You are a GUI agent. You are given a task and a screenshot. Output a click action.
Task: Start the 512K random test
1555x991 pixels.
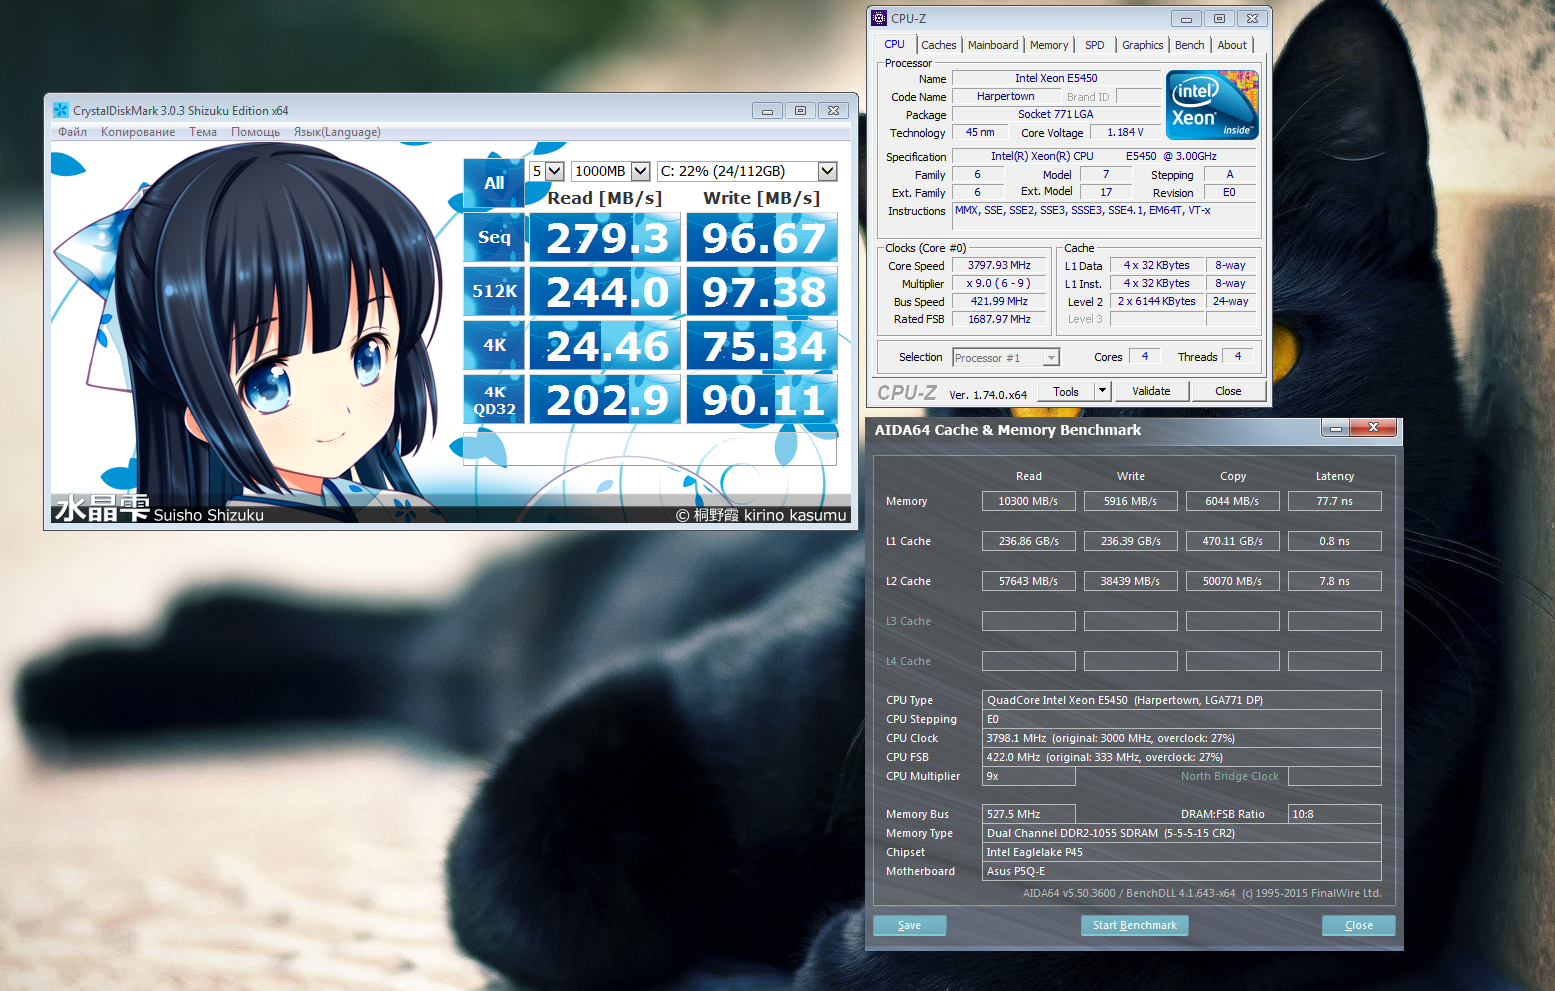click(494, 291)
